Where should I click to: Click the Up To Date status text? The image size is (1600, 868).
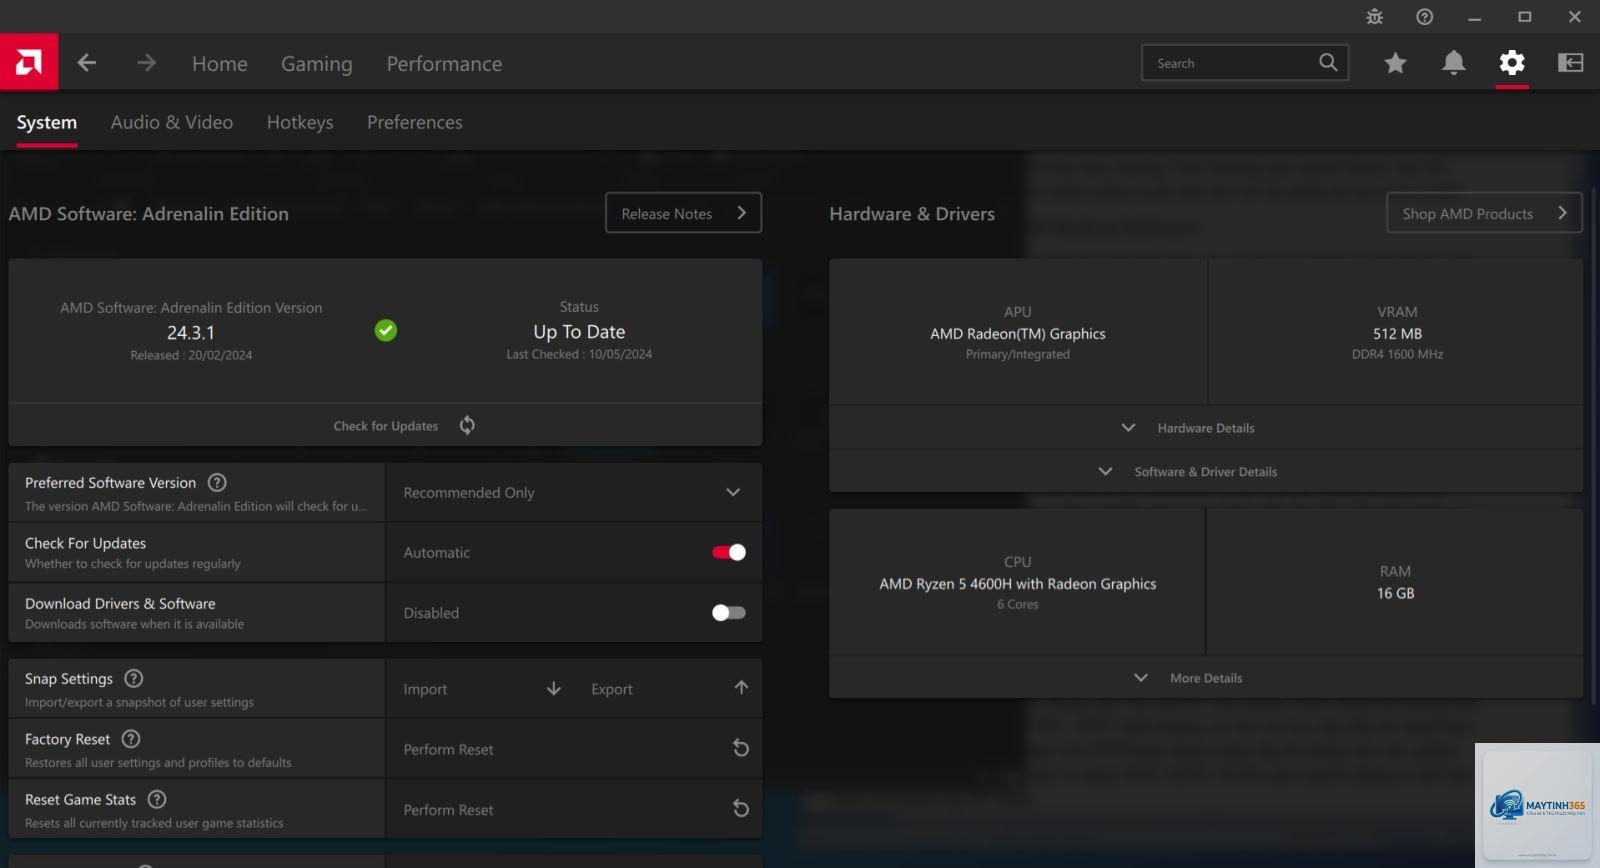tap(579, 331)
